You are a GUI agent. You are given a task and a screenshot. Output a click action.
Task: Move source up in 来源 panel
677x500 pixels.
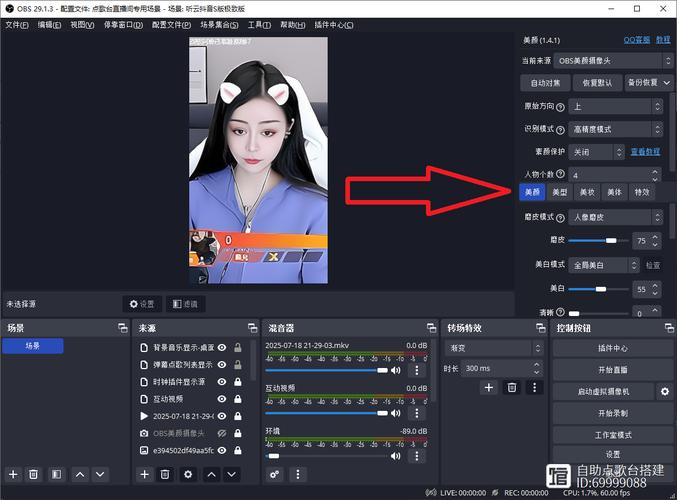click(211, 475)
